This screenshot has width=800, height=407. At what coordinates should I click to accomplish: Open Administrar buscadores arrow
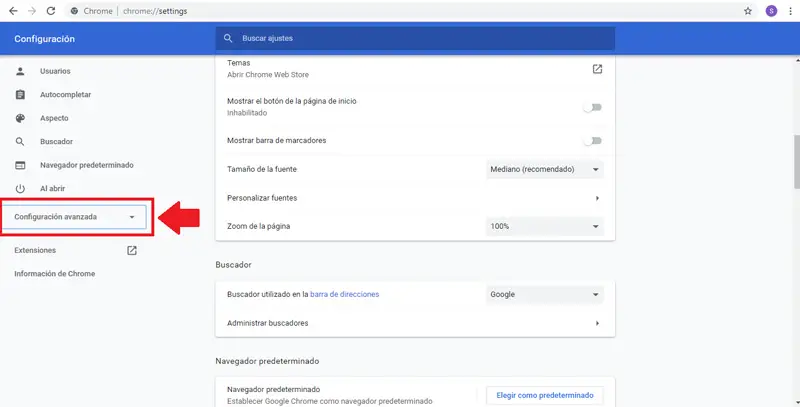(597, 323)
